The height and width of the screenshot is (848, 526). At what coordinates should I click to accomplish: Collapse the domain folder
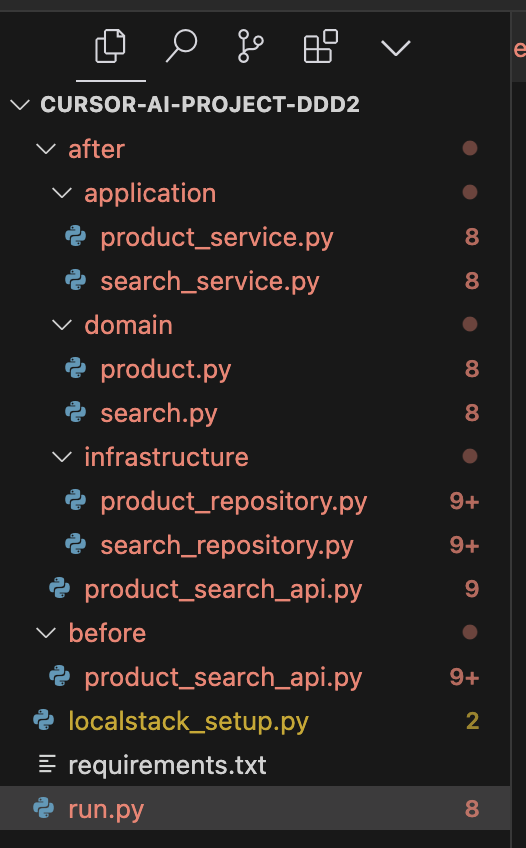point(62,324)
